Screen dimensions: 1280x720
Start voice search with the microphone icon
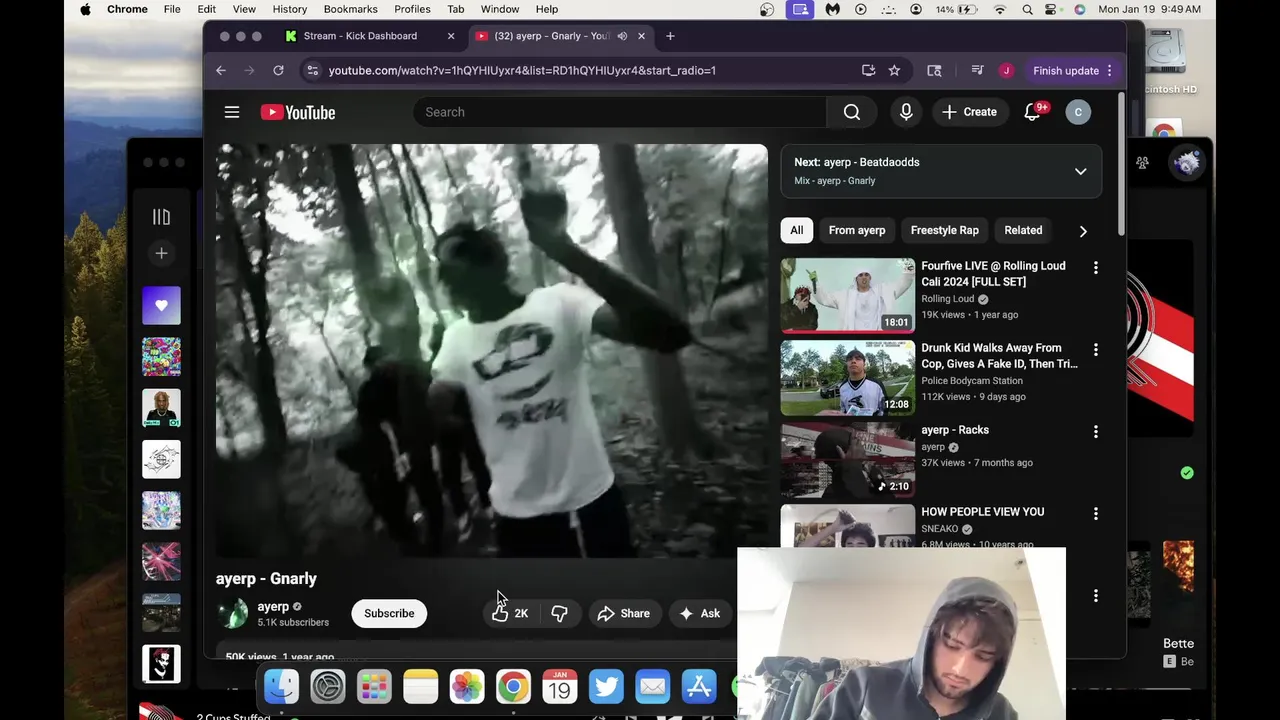pyautogui.click(x=906, y=112)
